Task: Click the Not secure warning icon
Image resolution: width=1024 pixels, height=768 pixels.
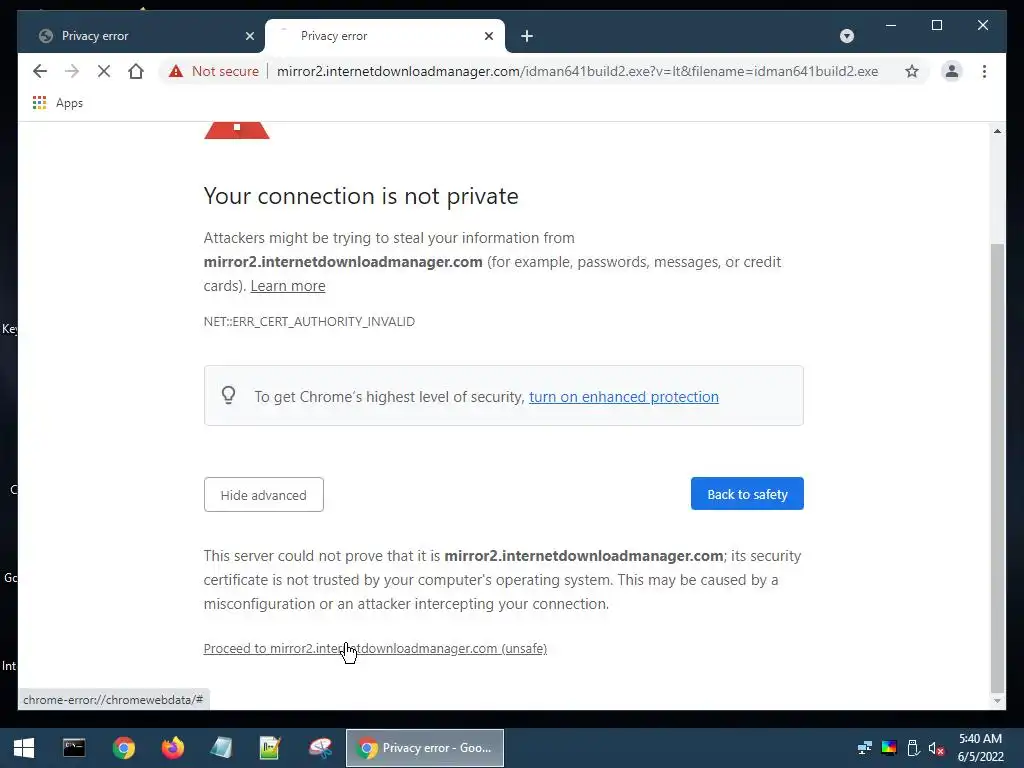Action: coord(176,71)
